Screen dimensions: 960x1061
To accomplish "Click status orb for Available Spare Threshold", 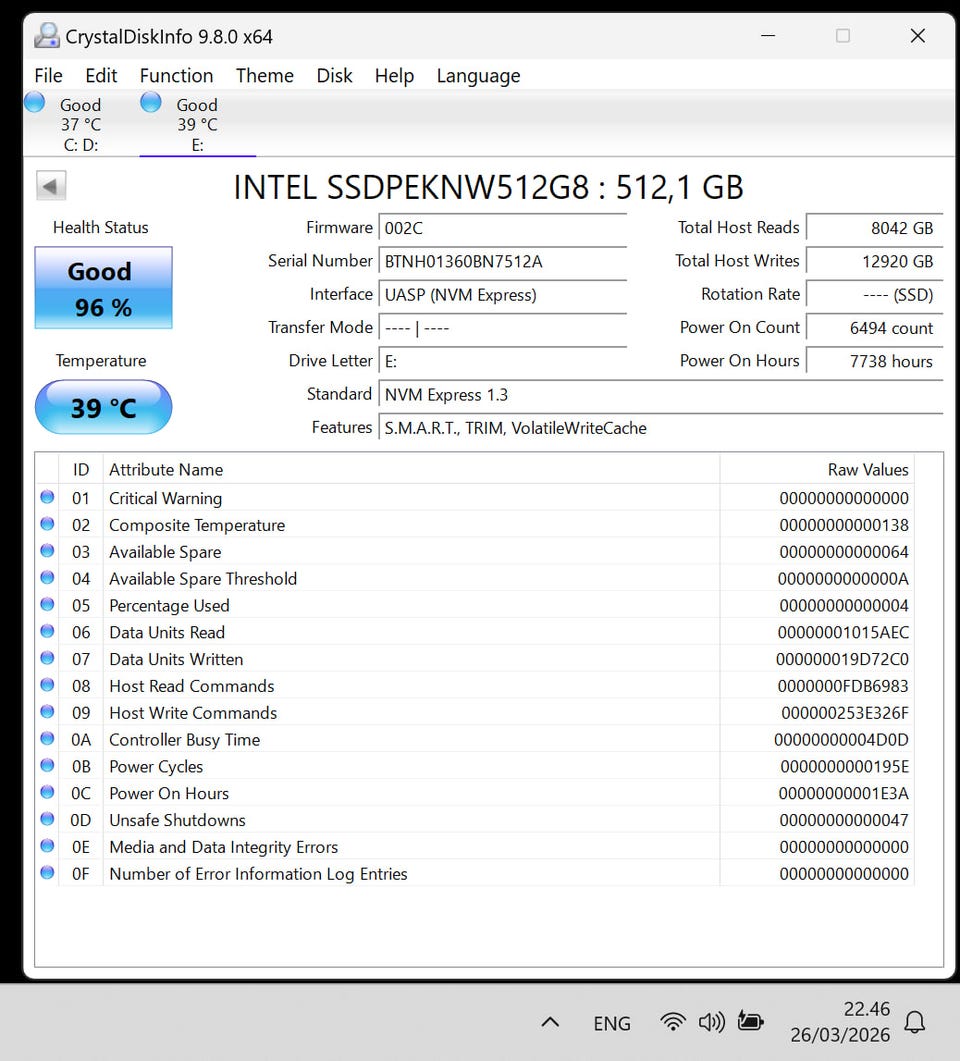I will [47, 578].
